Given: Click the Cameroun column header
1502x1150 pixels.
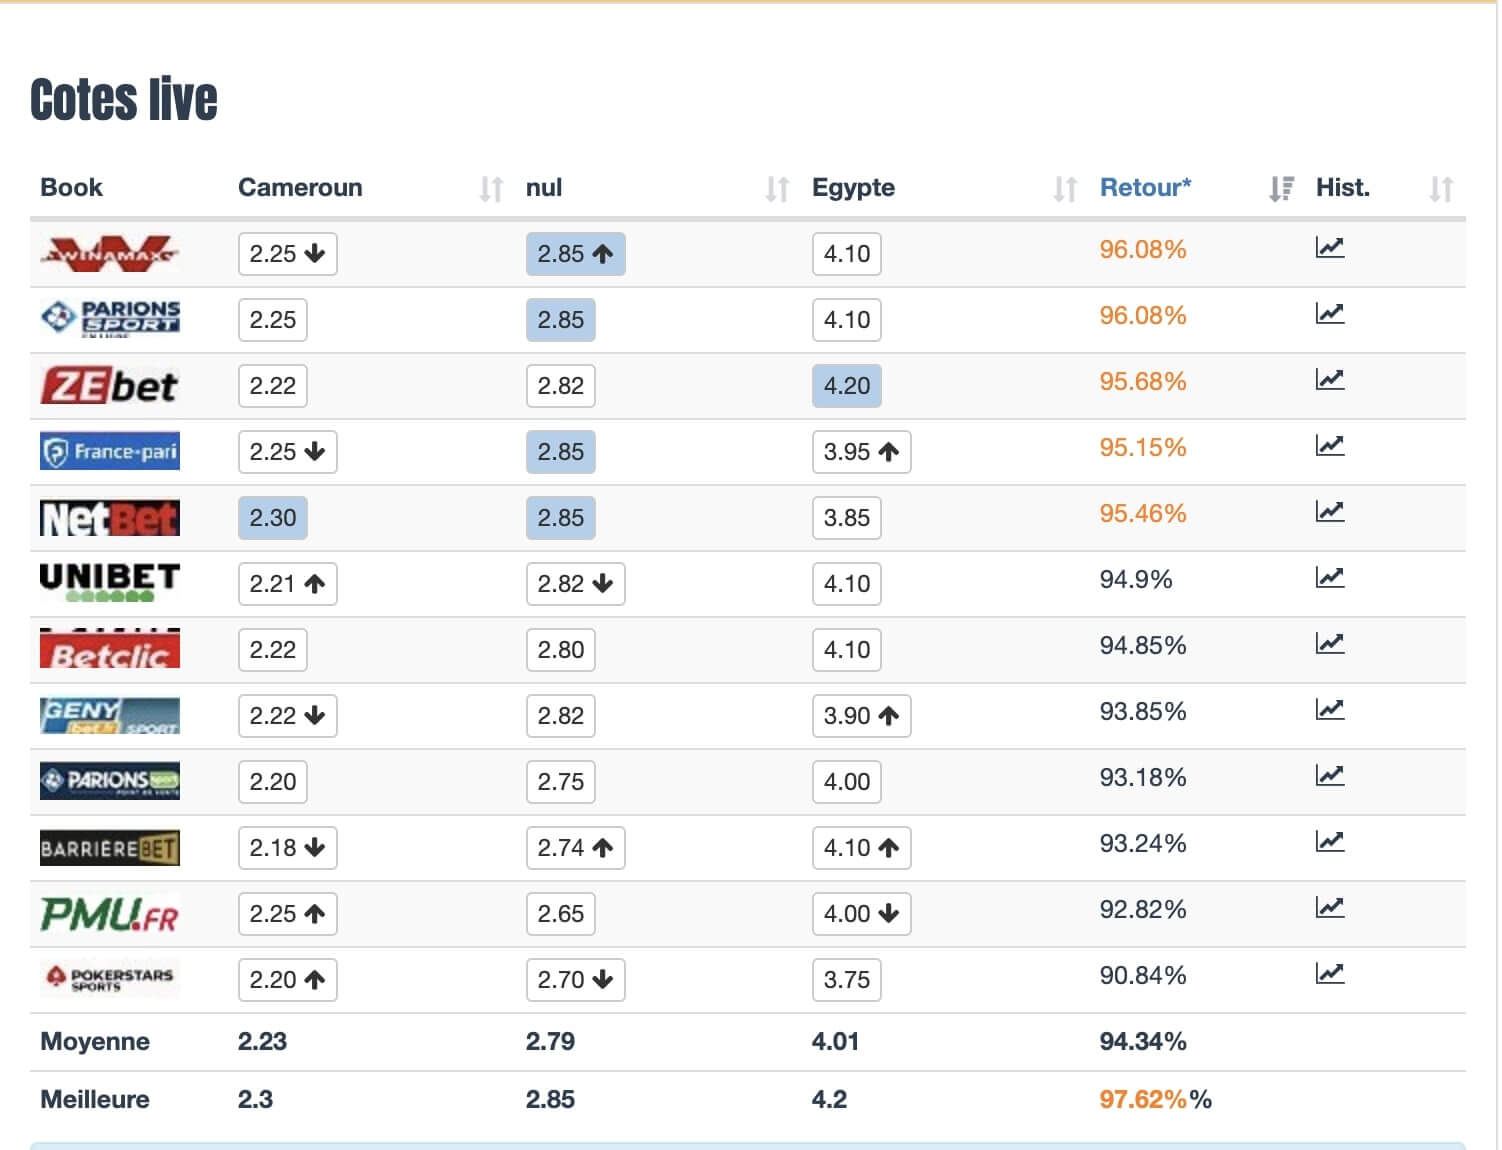Looking at the screenshot, I should [x=300, y=187].
